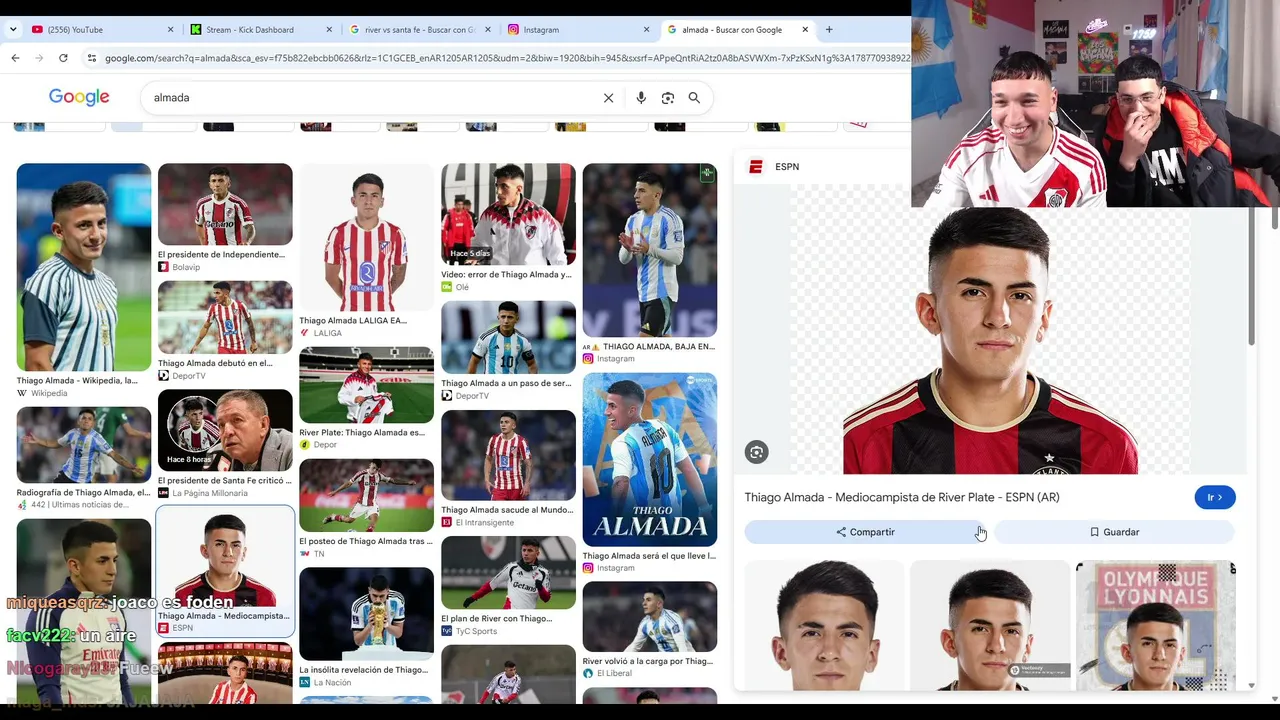Select the highlighted ESPN Mediocampista result
Screen dimensions: 1280x720
click(225, 571)
